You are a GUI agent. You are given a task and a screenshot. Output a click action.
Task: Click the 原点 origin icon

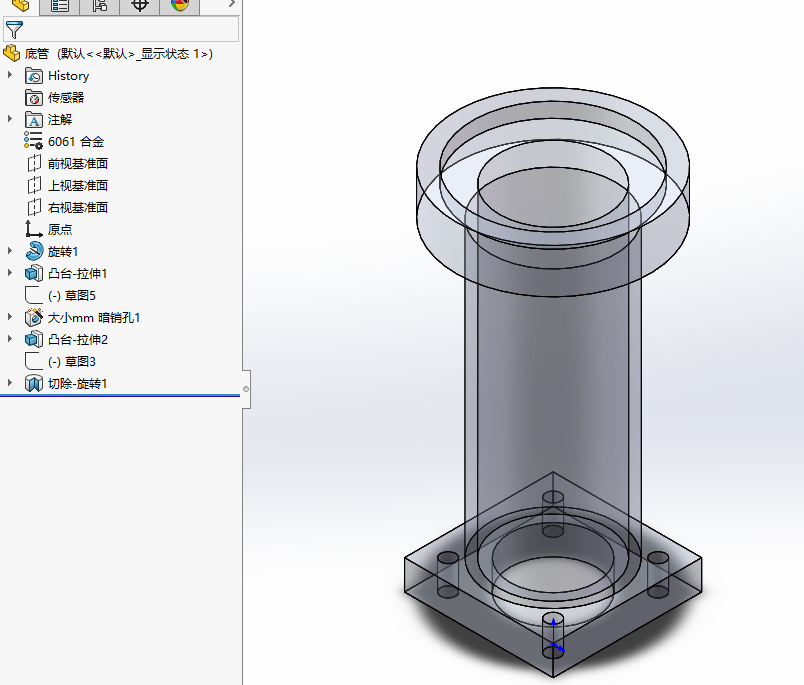point(33,229)
